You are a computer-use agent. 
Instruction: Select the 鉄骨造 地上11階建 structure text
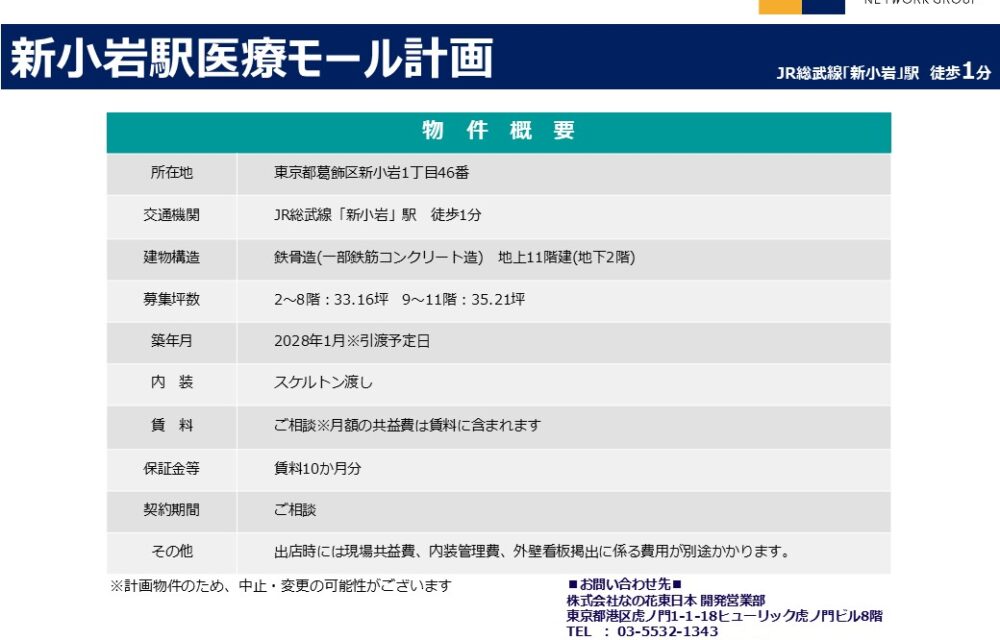454,257
